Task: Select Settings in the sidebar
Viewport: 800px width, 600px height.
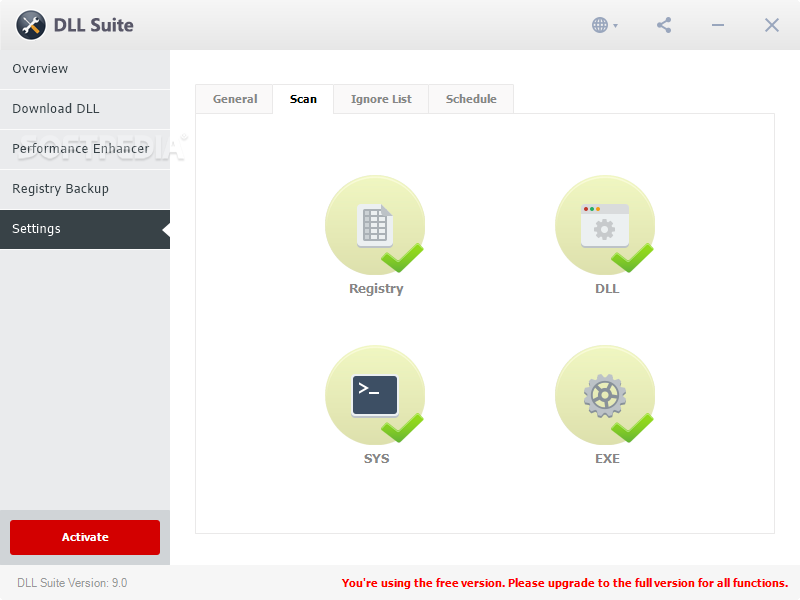Action: click(85, 229)
